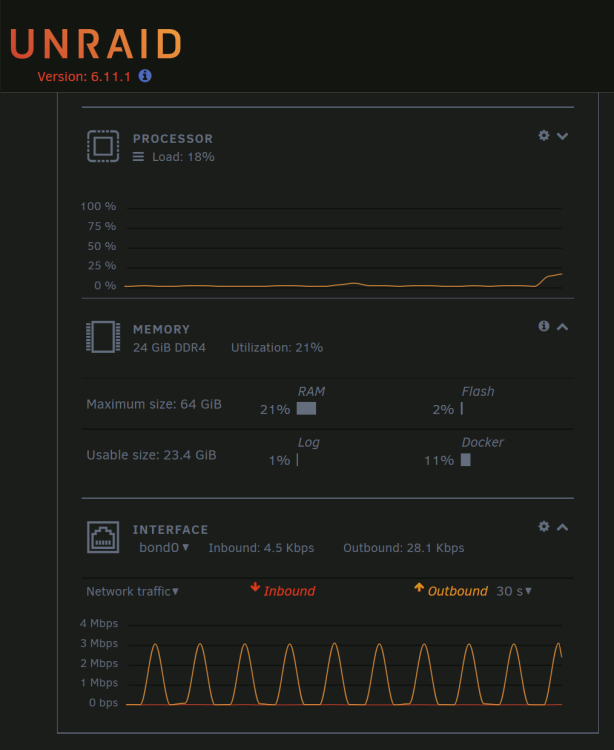Viewport: 614px width, 750px height.
Task: Click the Memory module icon
Action: tap(103, 337)
